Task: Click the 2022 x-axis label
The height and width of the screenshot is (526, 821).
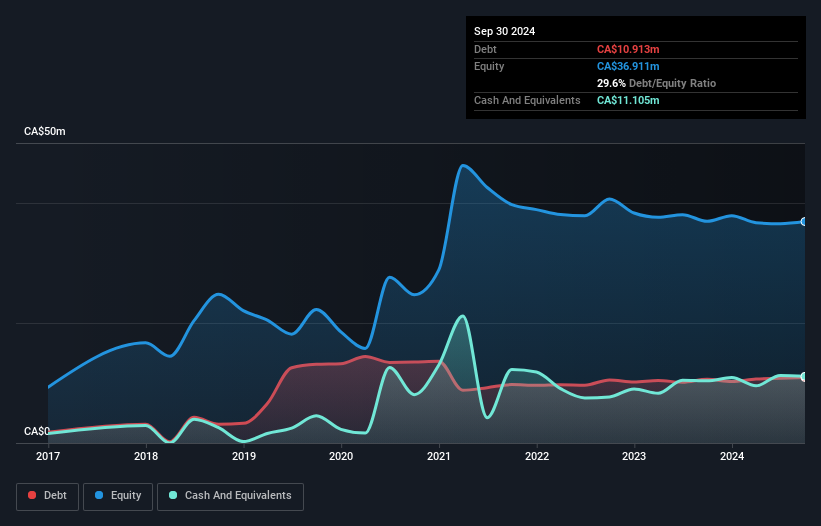Action: click(x=537, y=456)
